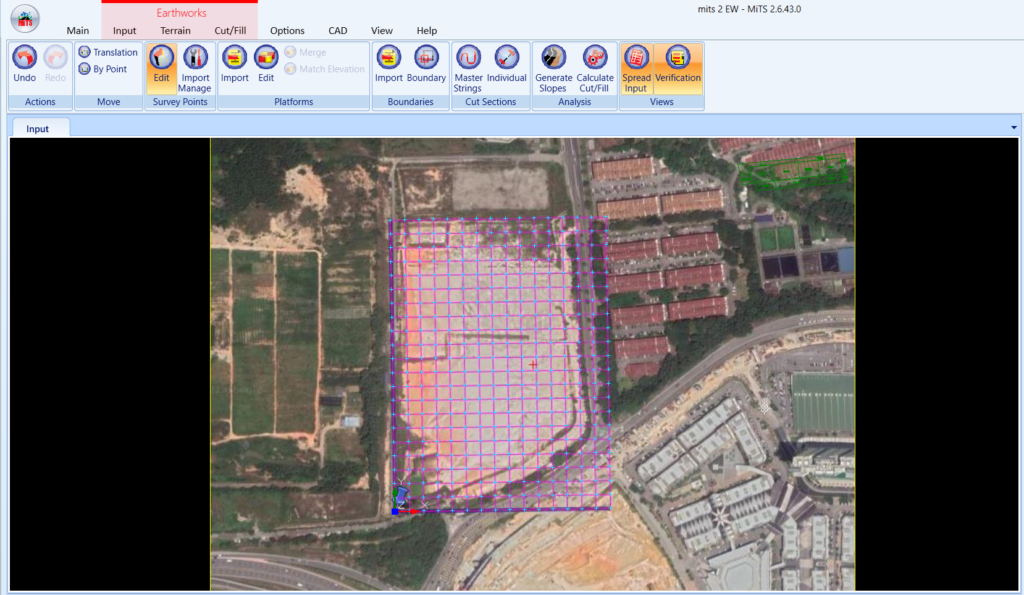1024x595 pixels.
Task: Open Import Manage for survey points
Action: [195, 69]
